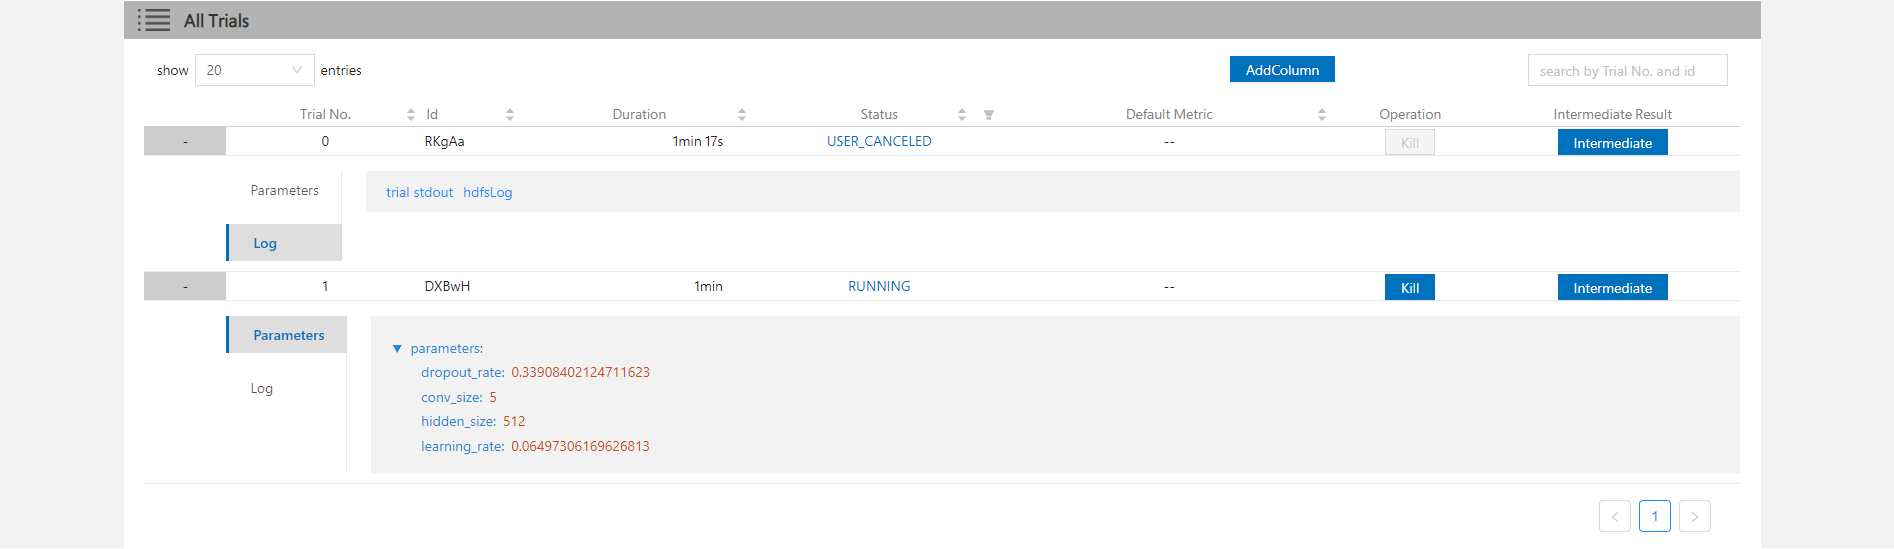Switch to Parameters tab for trial 0

tap(284, 190)
